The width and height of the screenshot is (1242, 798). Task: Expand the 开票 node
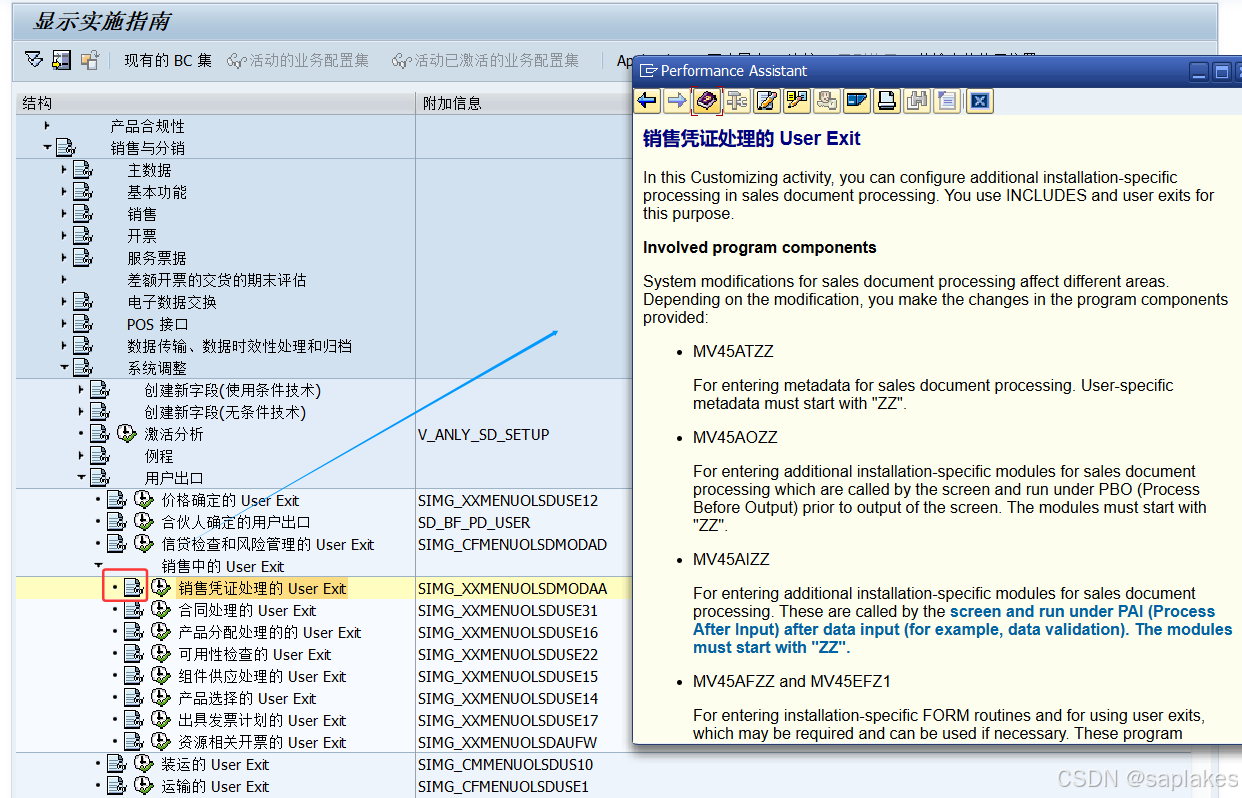(64, 236)
